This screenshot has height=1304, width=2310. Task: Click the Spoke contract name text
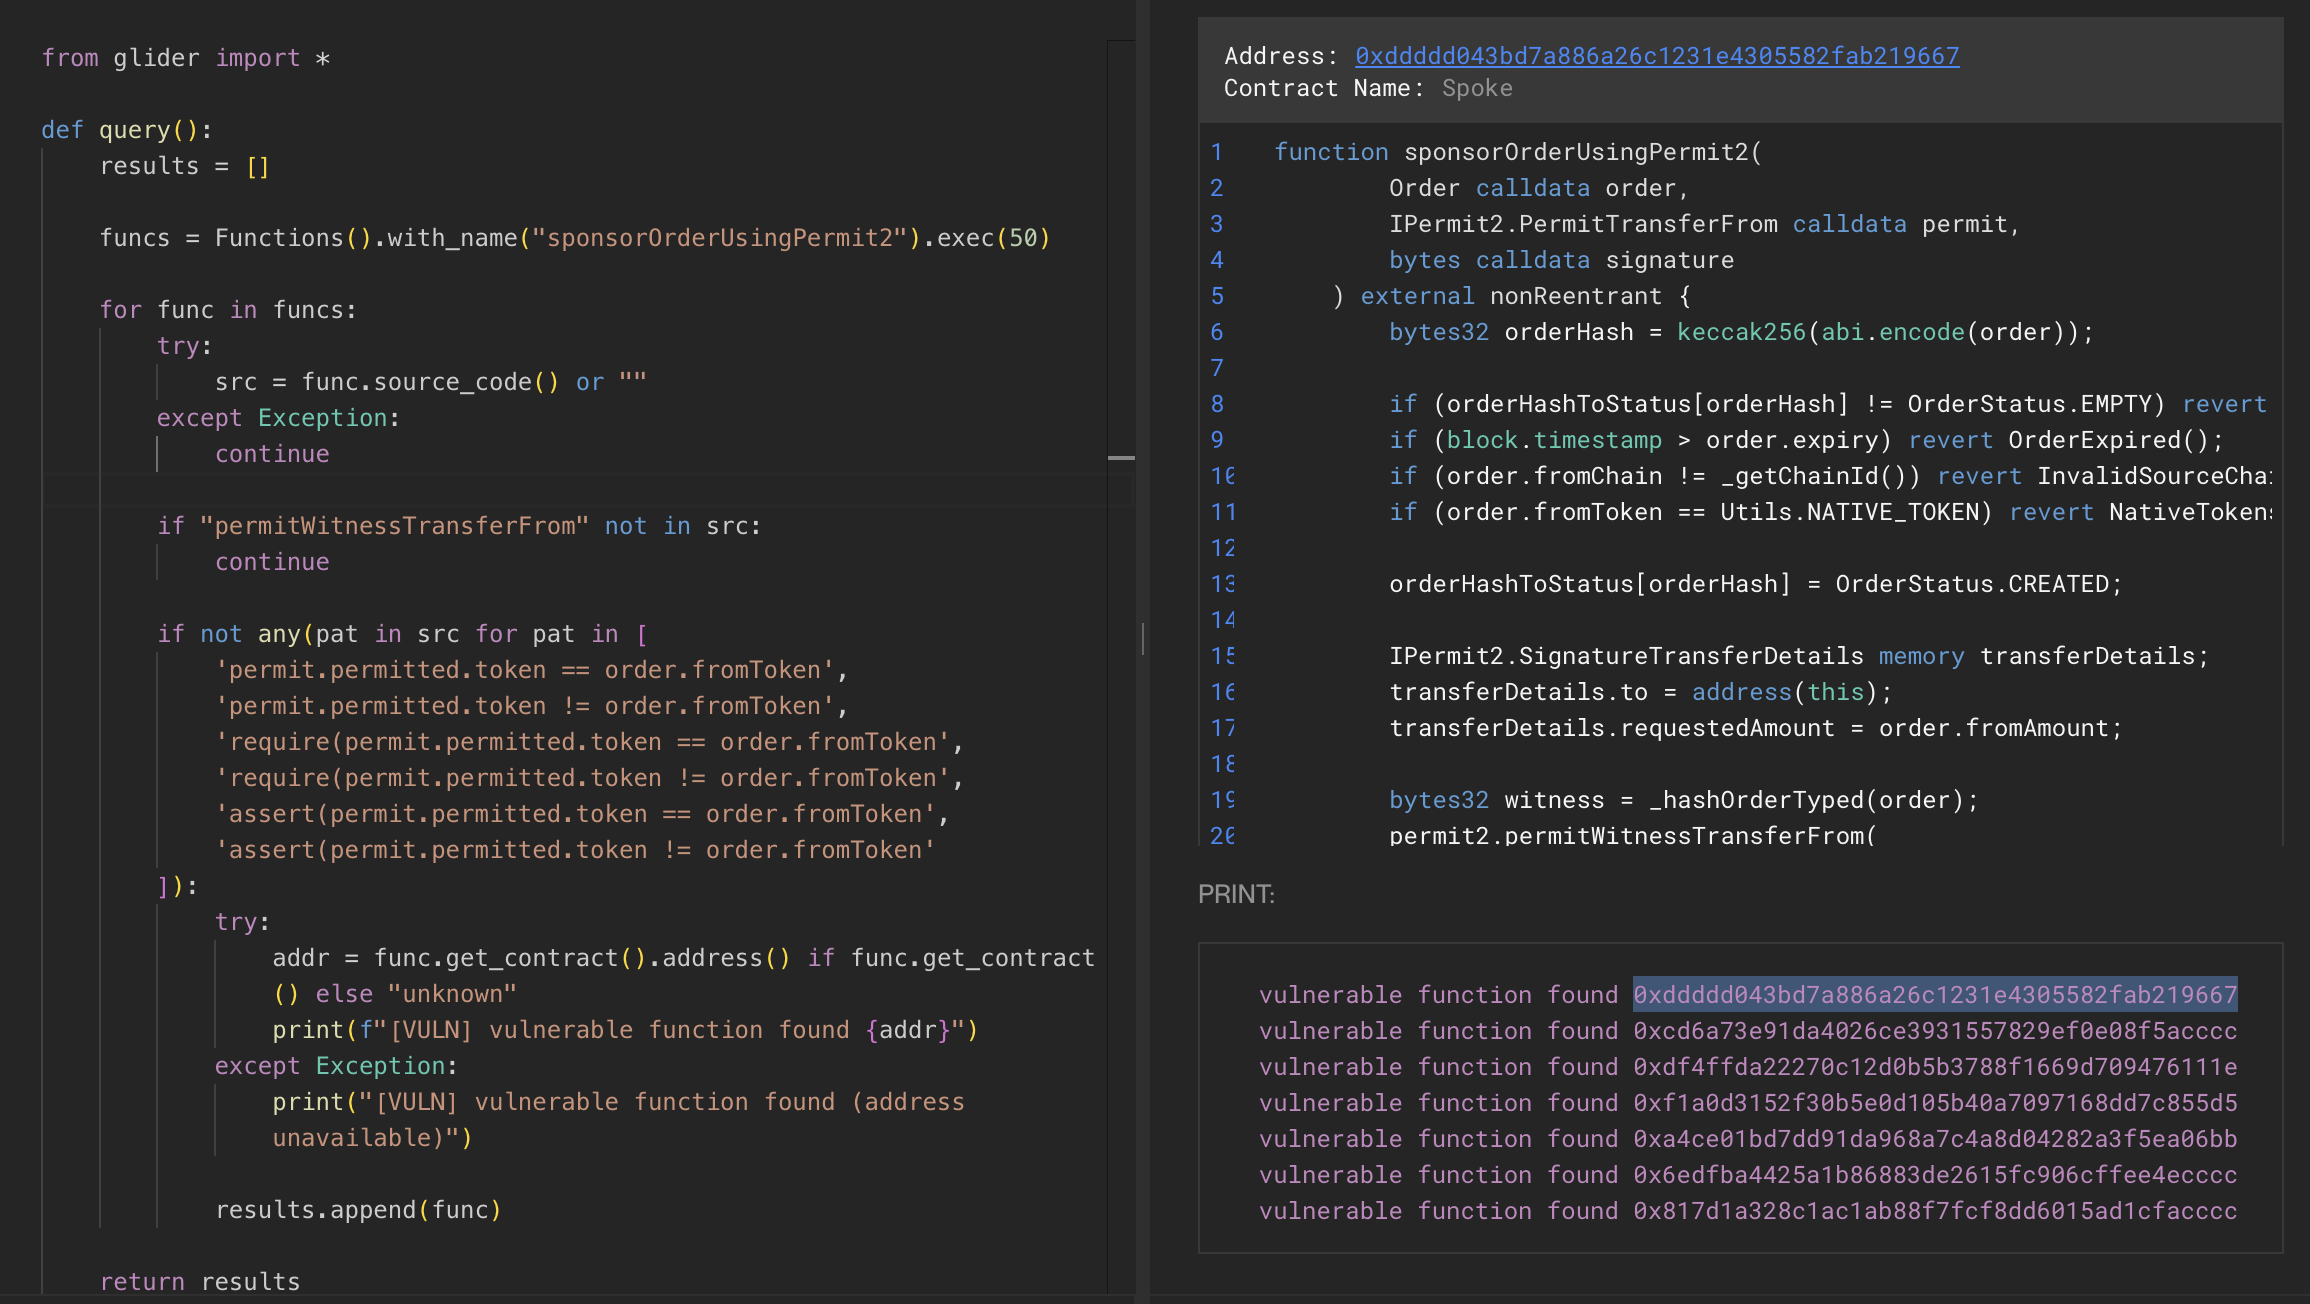(x=1476, y=88)
